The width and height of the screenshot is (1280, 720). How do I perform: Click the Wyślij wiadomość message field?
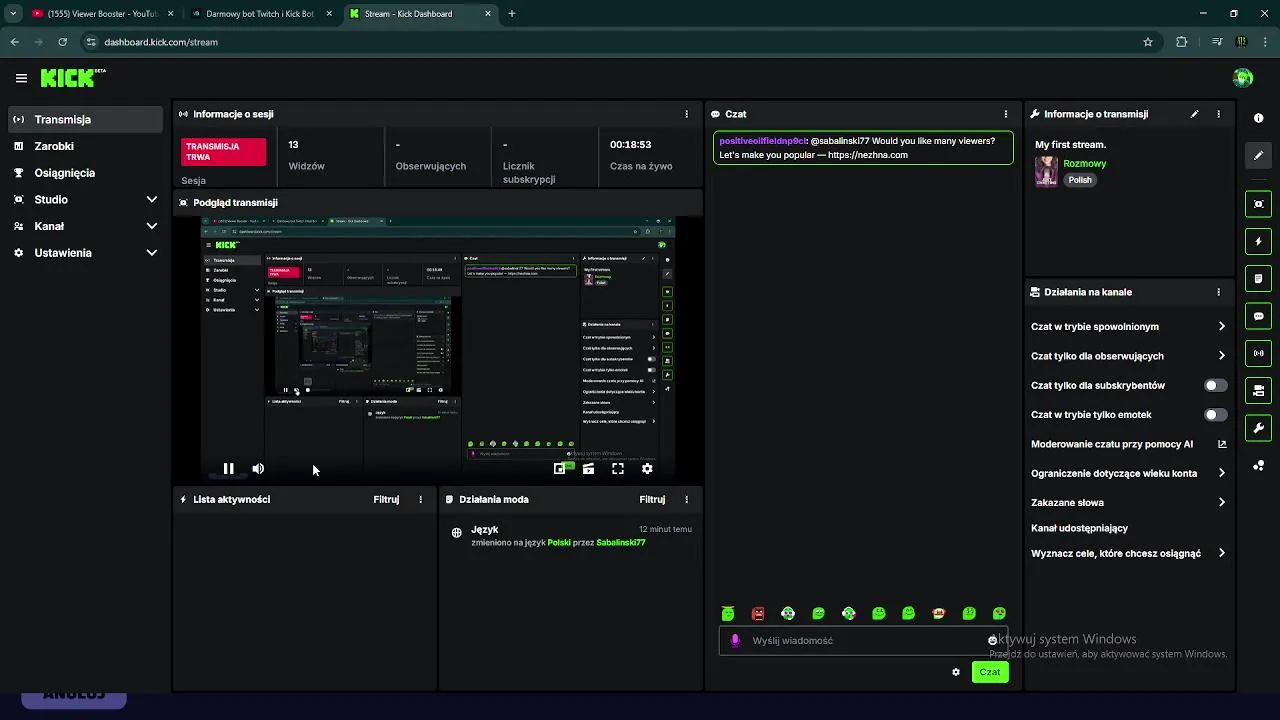point(864,641)
